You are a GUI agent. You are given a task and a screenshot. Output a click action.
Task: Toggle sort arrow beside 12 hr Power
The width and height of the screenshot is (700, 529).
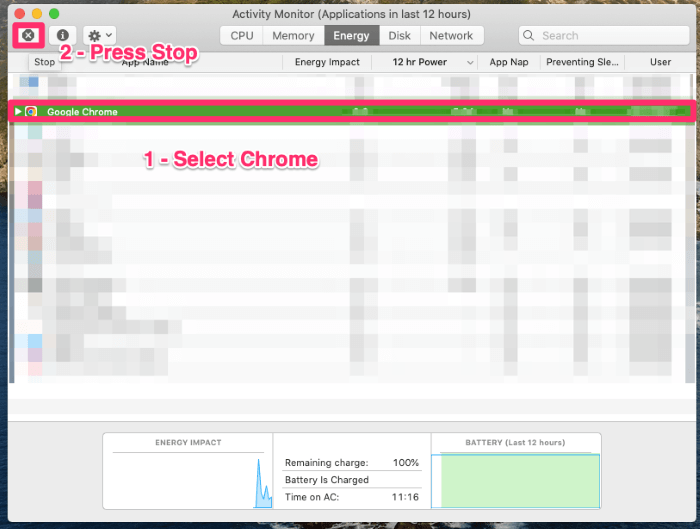click(470, 62)
